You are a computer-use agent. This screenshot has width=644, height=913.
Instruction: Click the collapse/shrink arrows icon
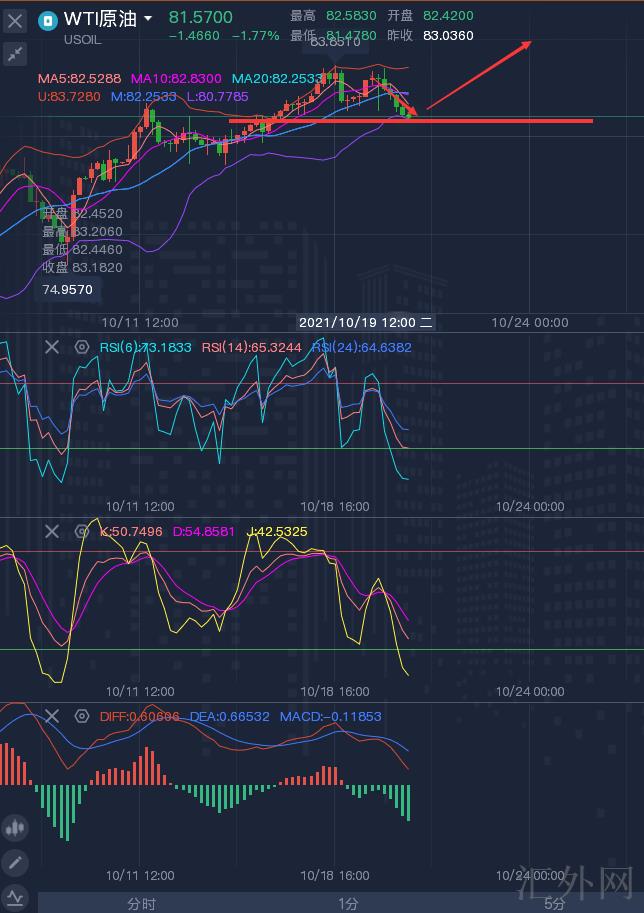15,53
